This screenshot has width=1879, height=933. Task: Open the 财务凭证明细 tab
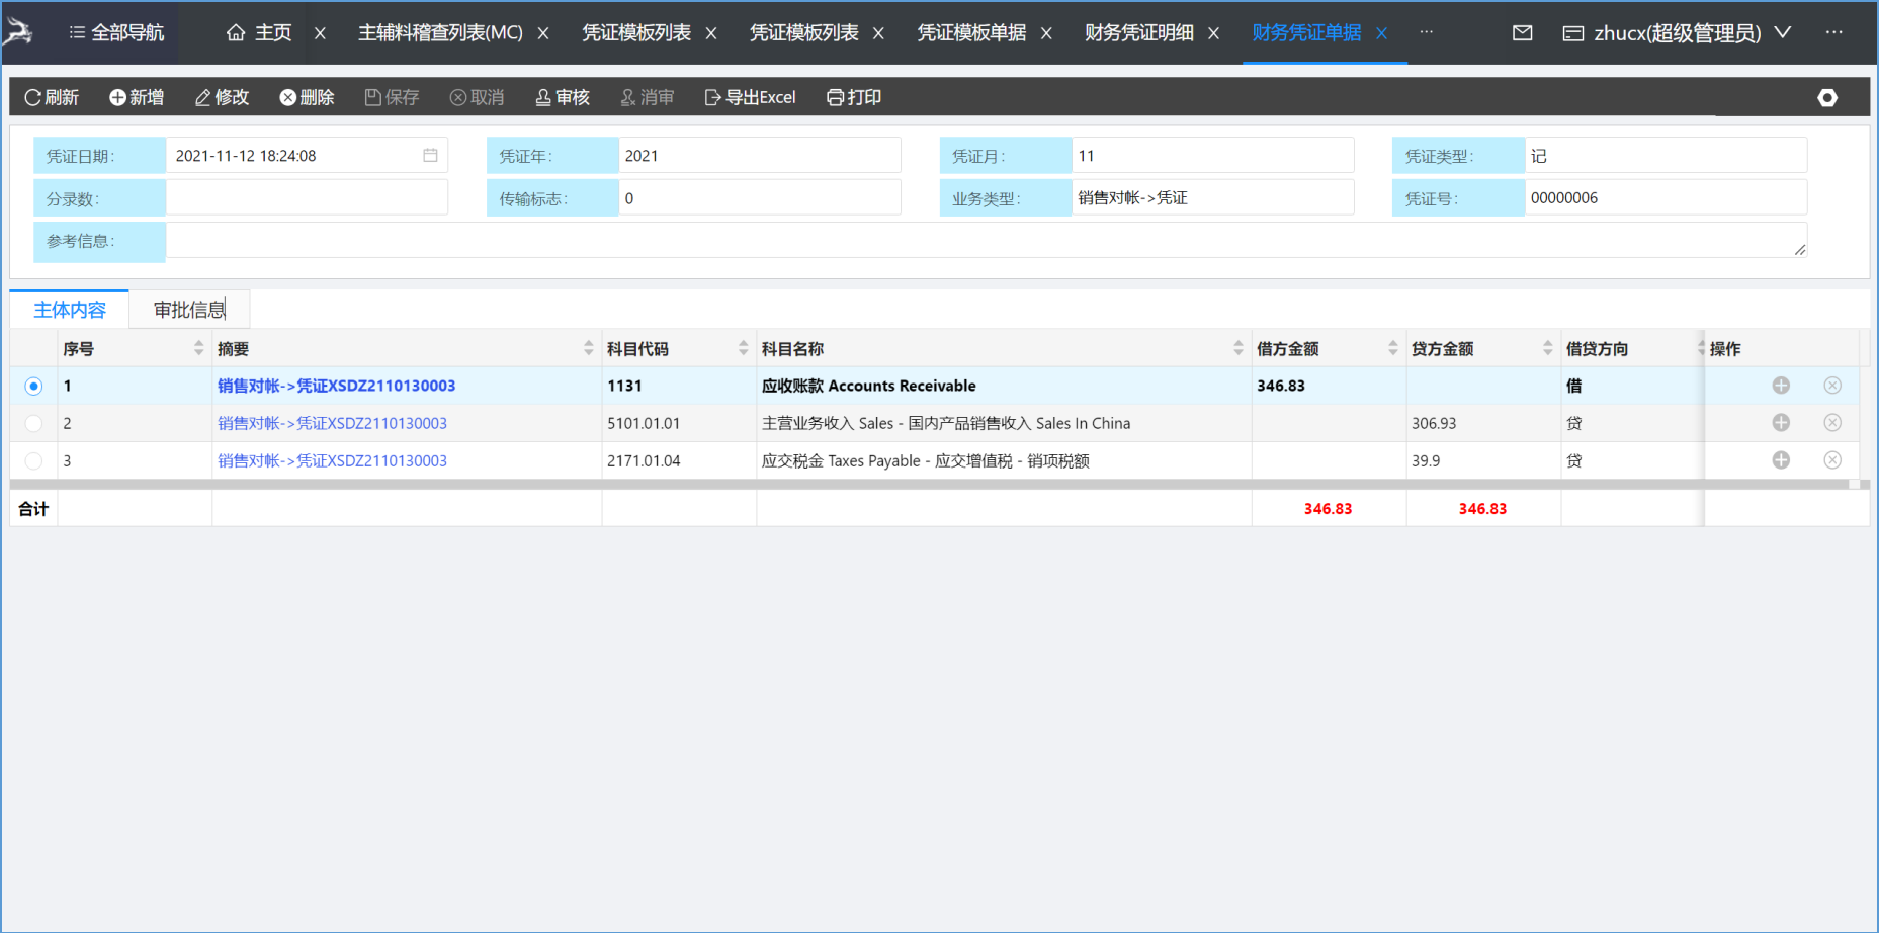[1139, 33]
